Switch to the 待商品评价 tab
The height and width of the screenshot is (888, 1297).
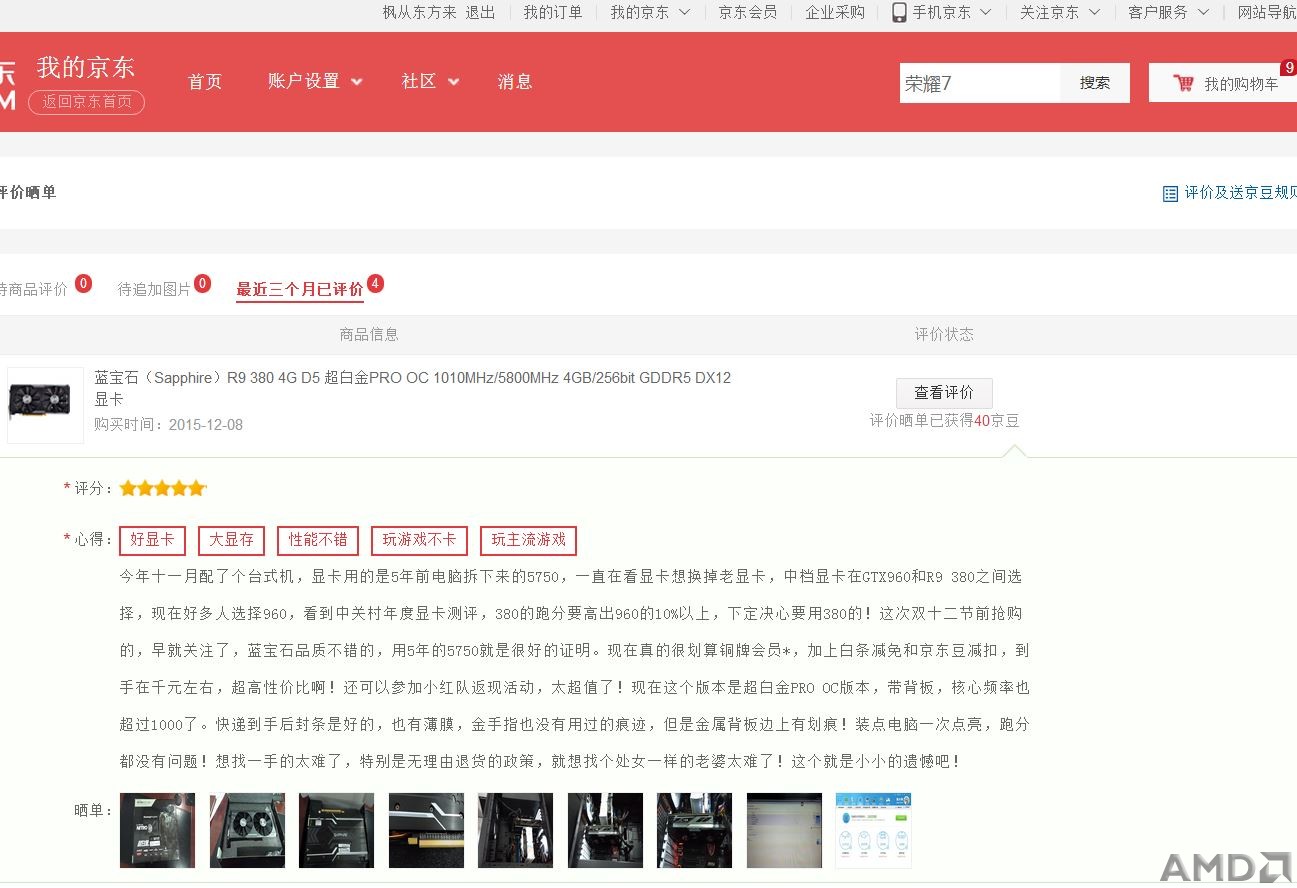pyautogui.click(x=33, y=289)
